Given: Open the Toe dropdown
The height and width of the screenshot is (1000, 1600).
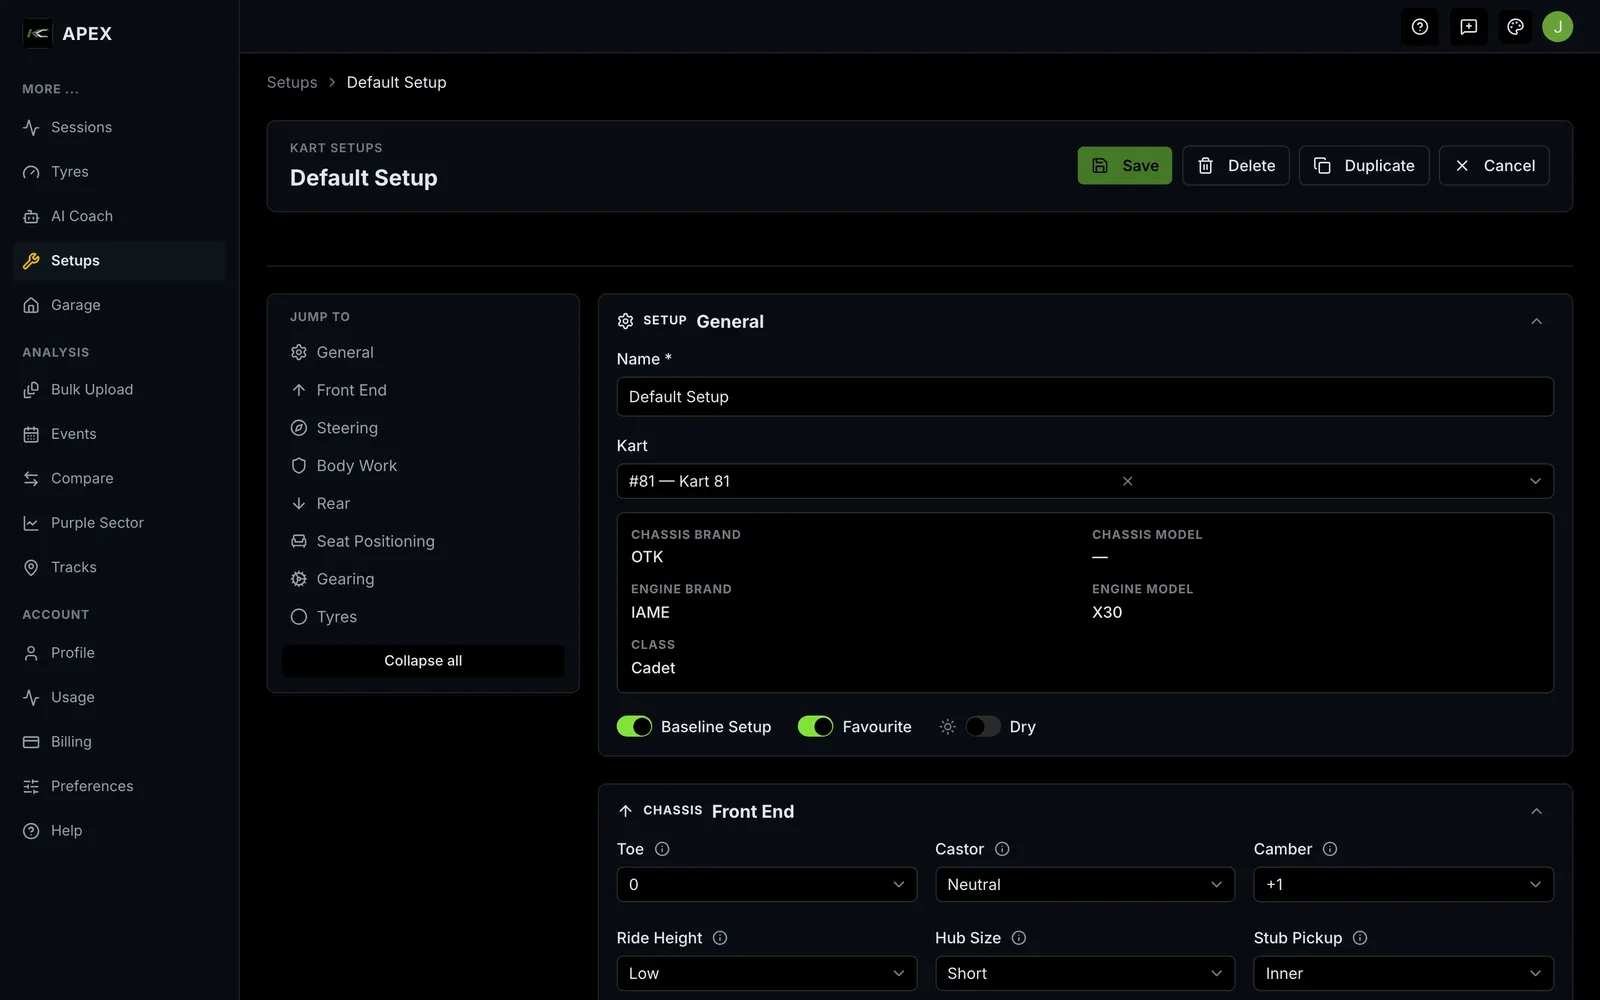Looking at the screenshot, I should coord(767,884).
